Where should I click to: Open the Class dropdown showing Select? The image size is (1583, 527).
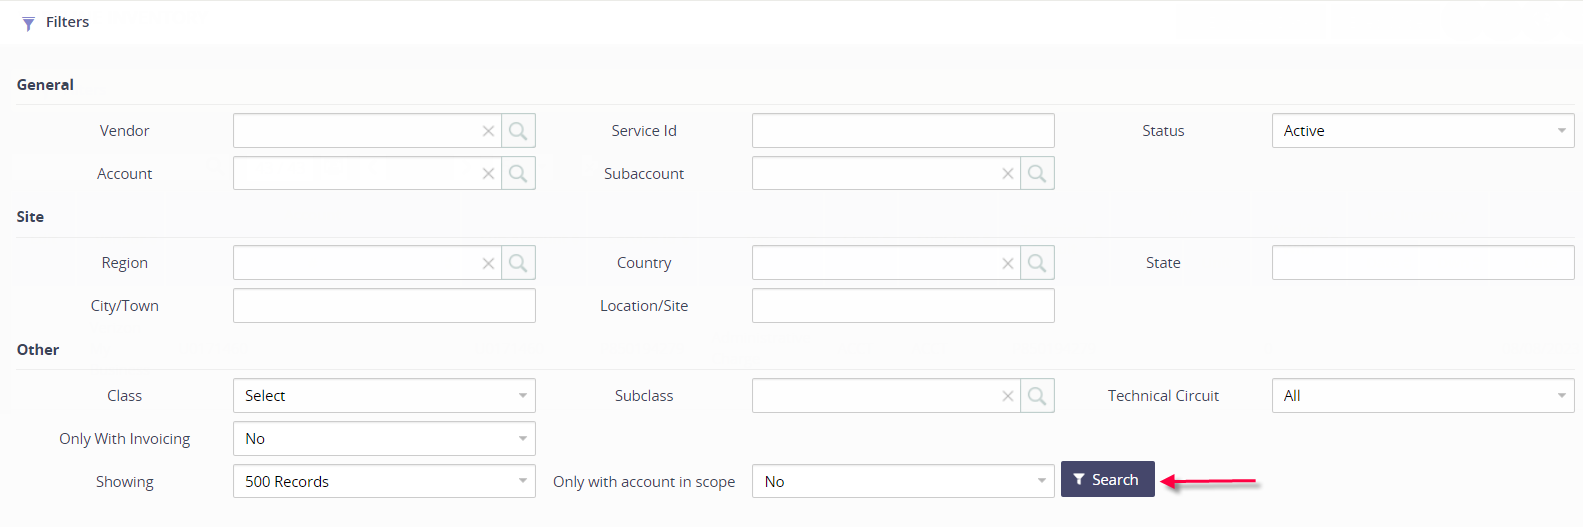[384, 396]
